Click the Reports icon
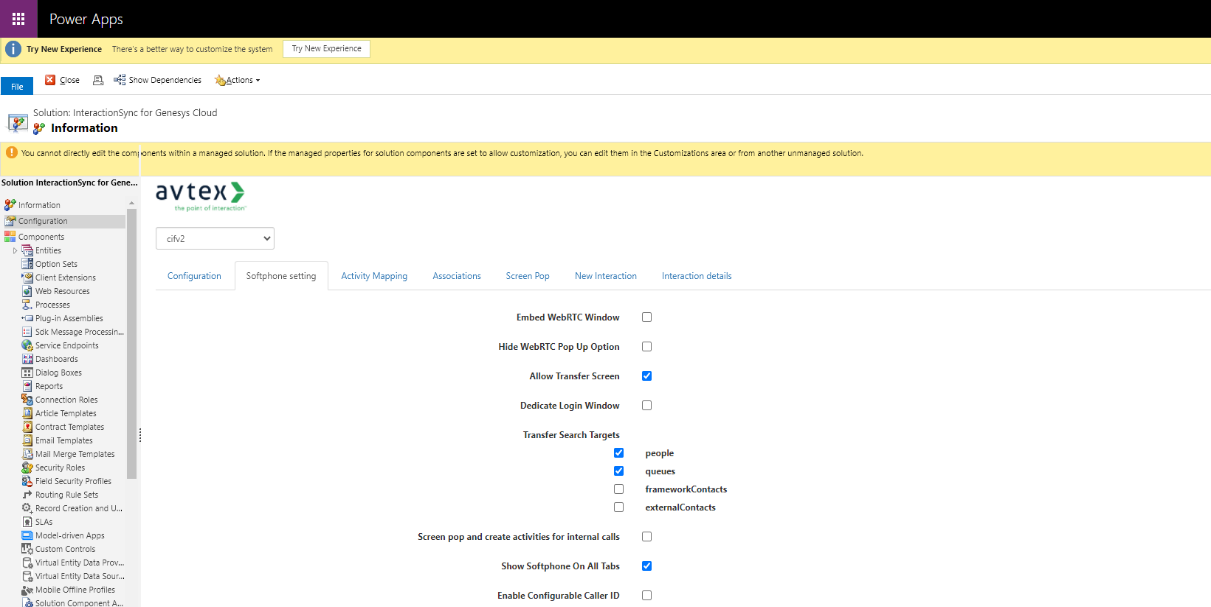The width and height of the screenshot is (1211, 607). point(27,386)
